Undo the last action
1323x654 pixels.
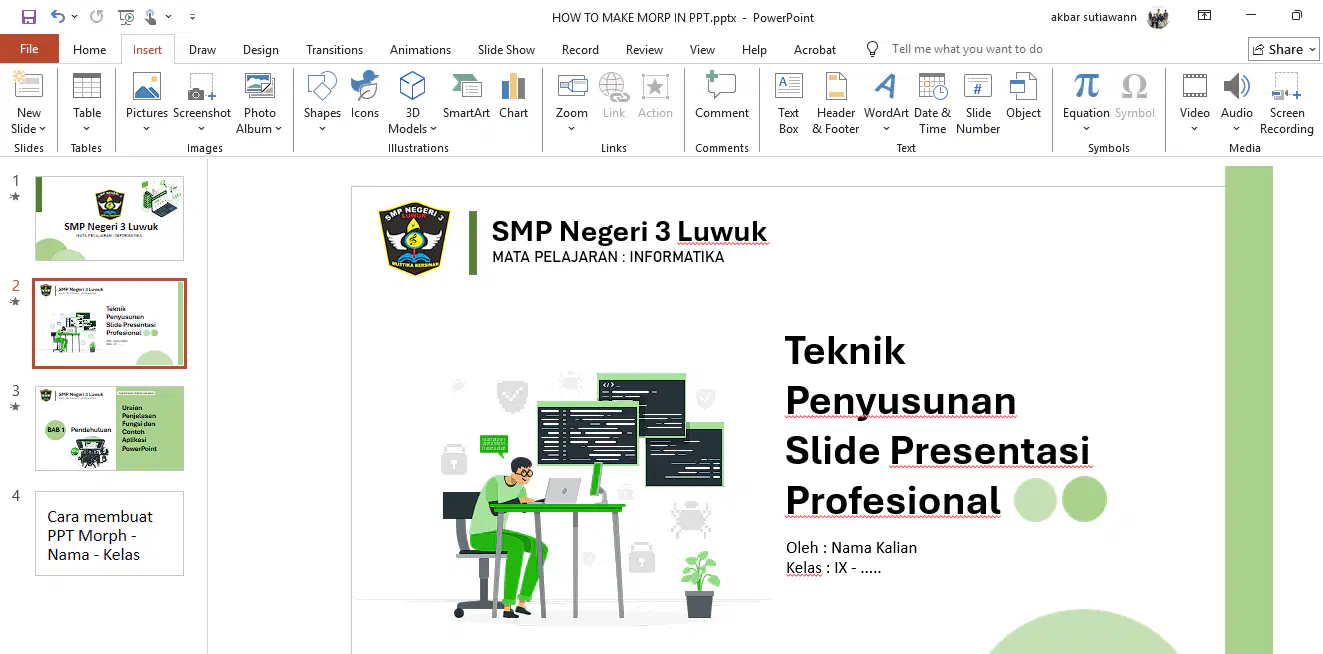click(58, 17)
